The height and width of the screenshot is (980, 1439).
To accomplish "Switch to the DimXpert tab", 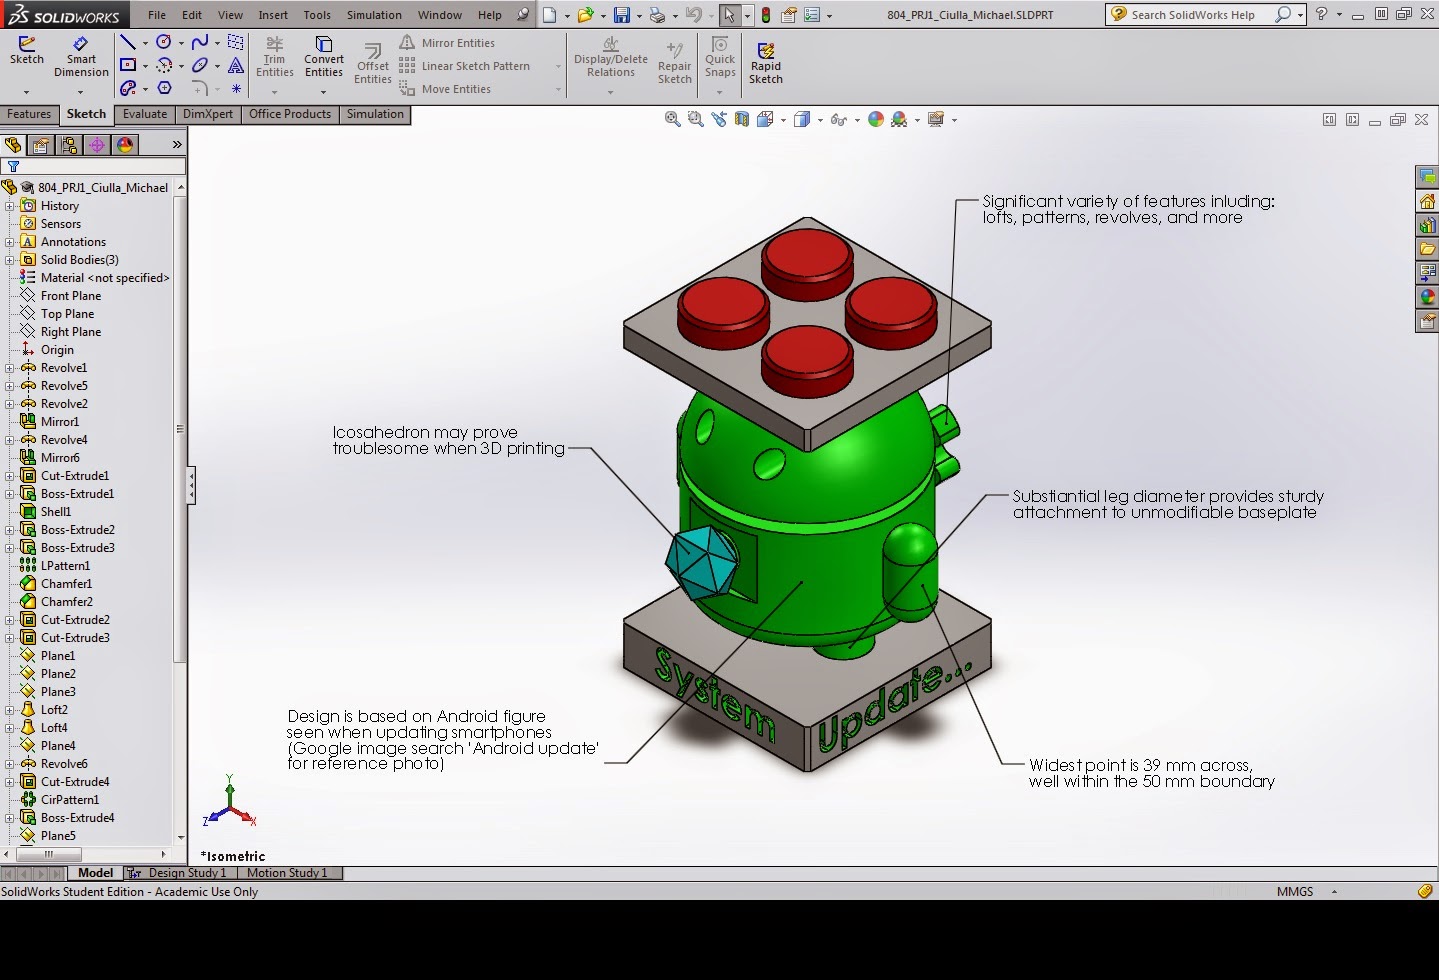I will 208,114.
